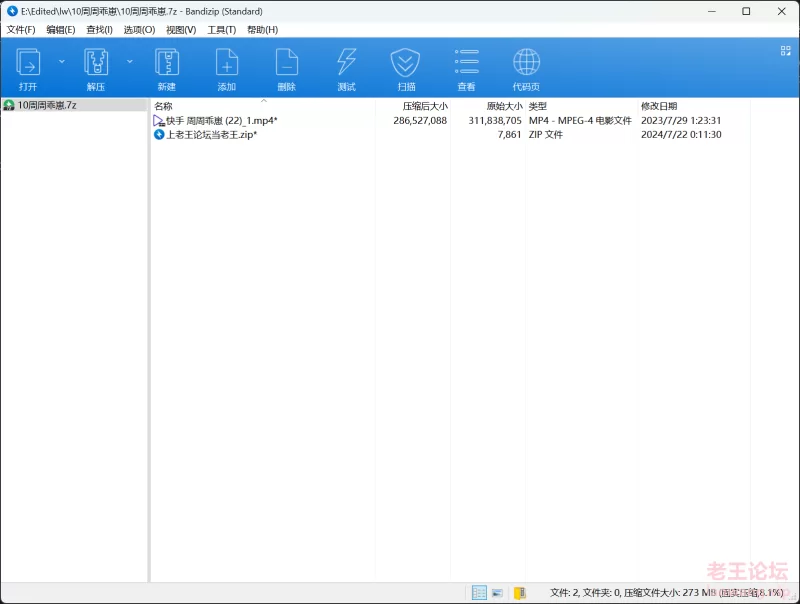Screen dimensions: 800x604
Task: Switch to details list view in status bar
Action: click(x=479, y=592)
